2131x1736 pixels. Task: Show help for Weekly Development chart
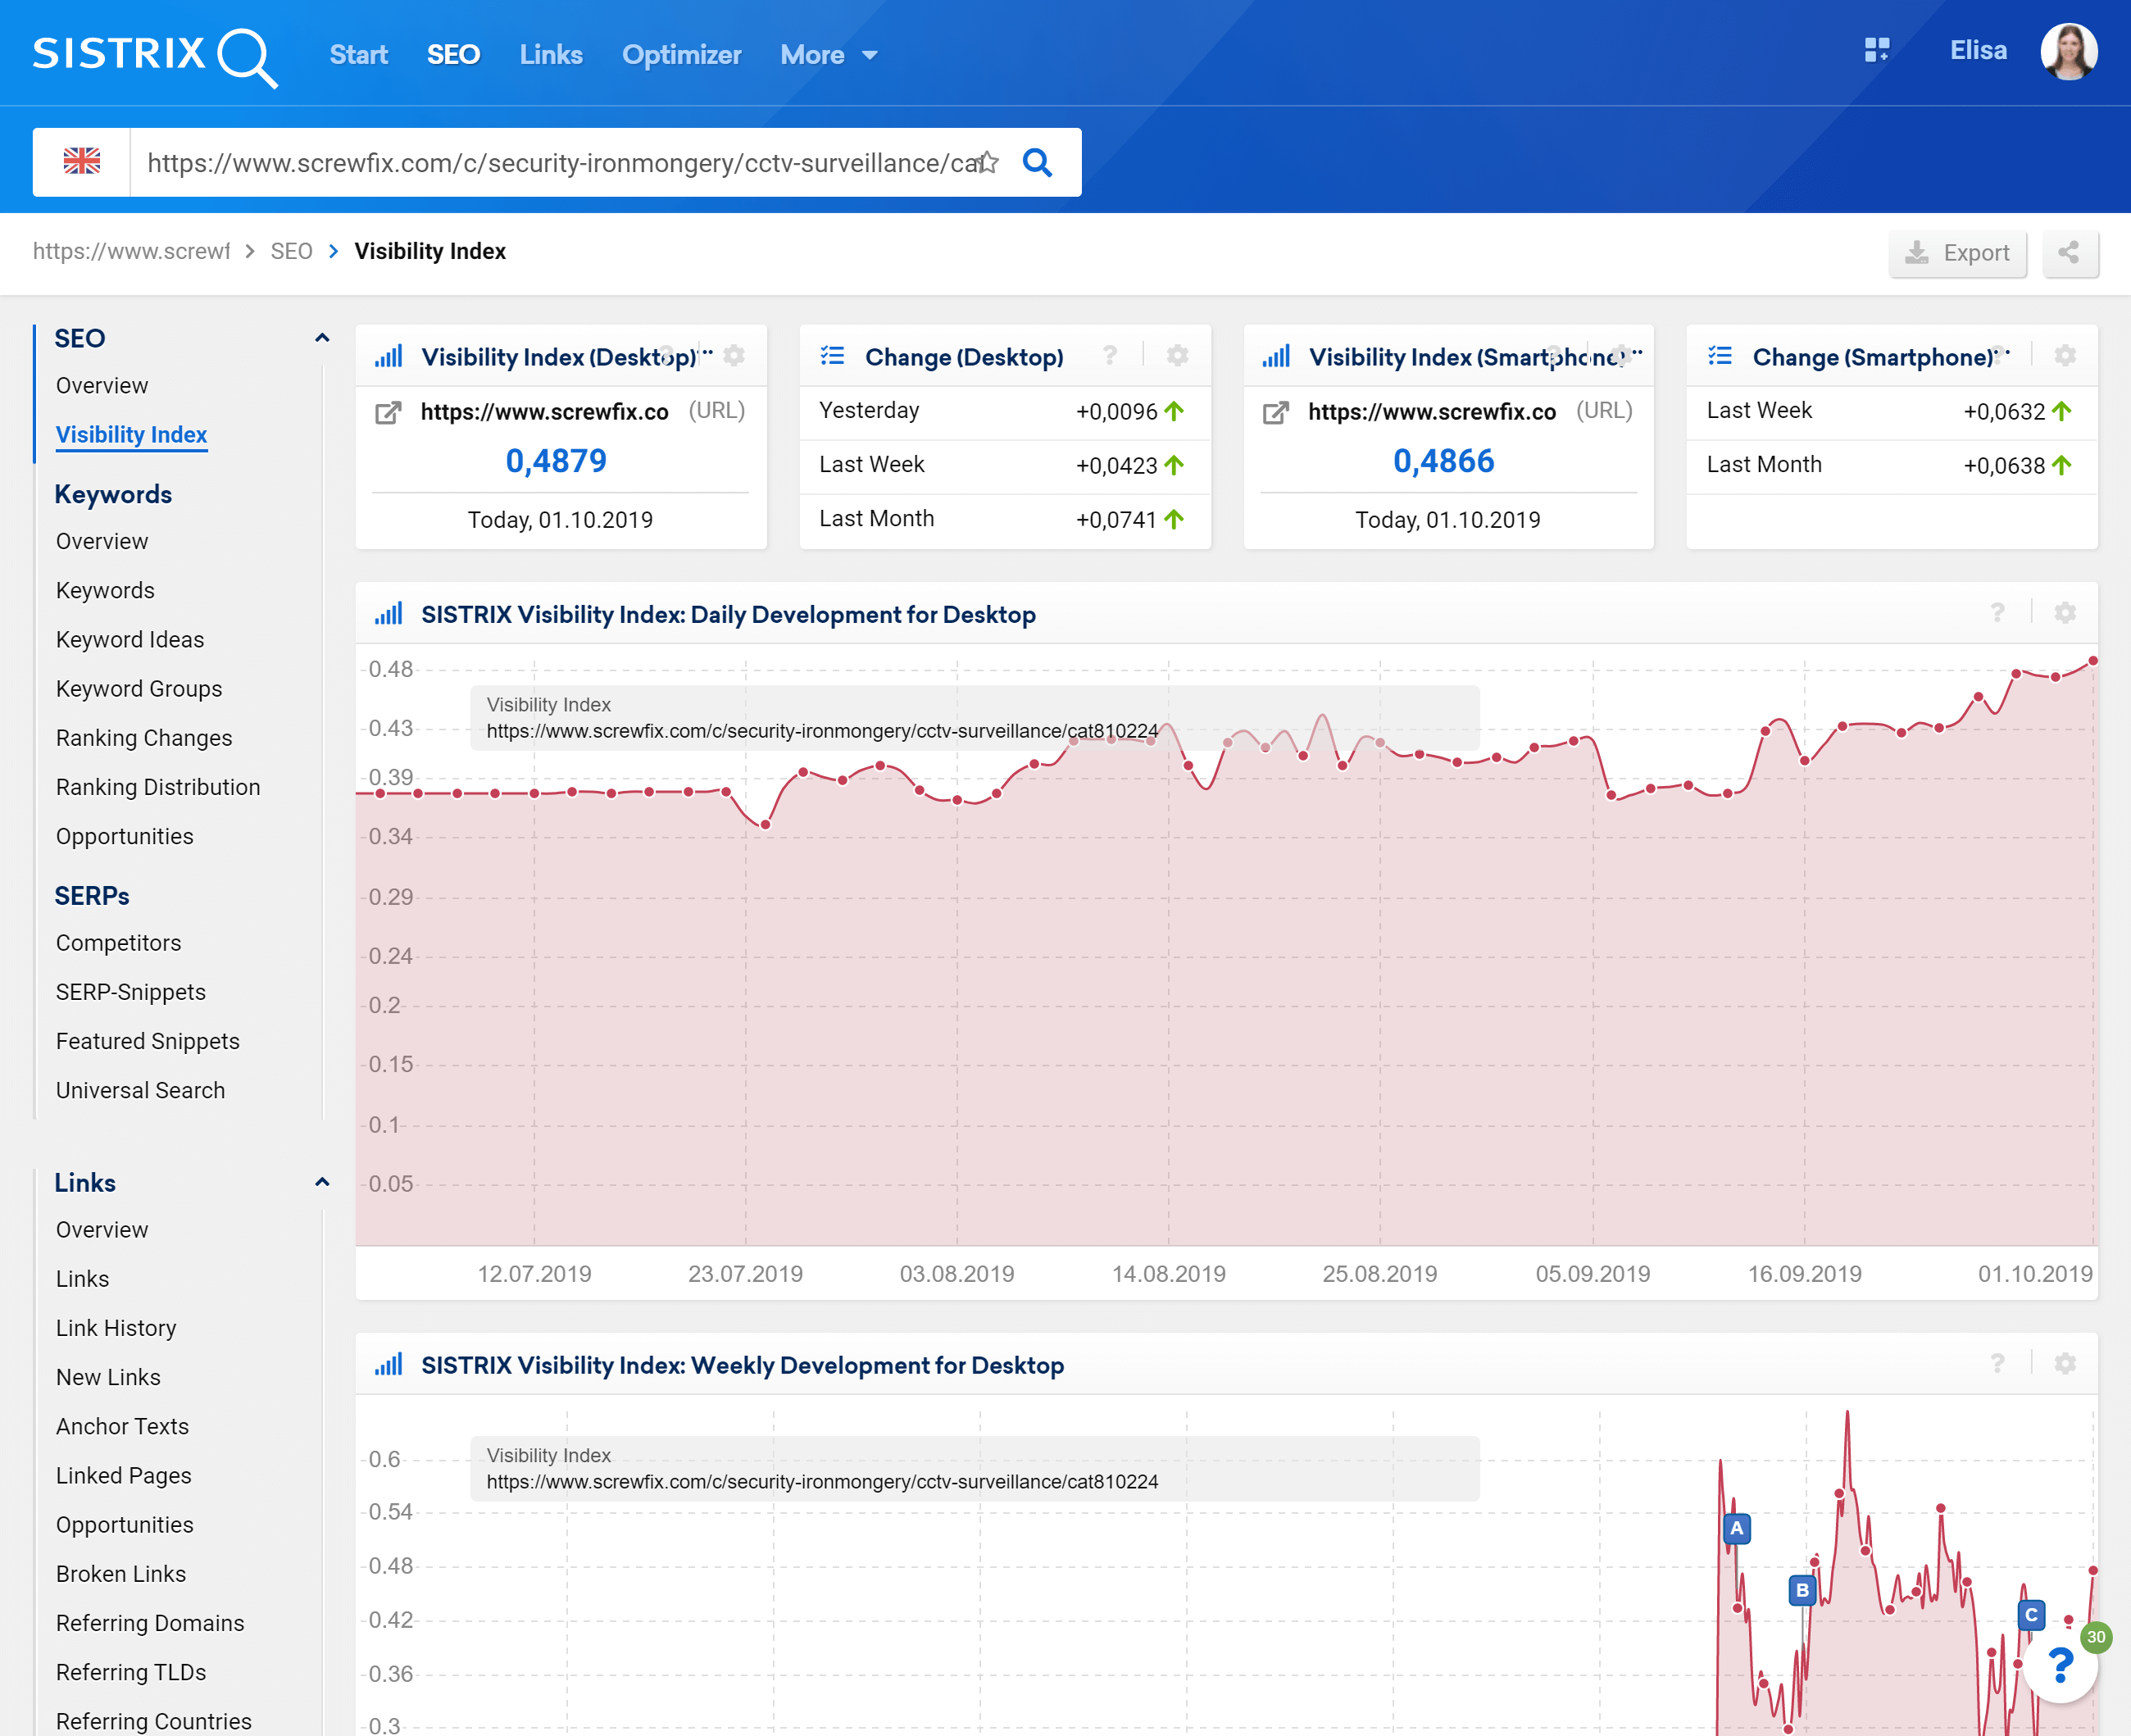tap(1997, 1364)
